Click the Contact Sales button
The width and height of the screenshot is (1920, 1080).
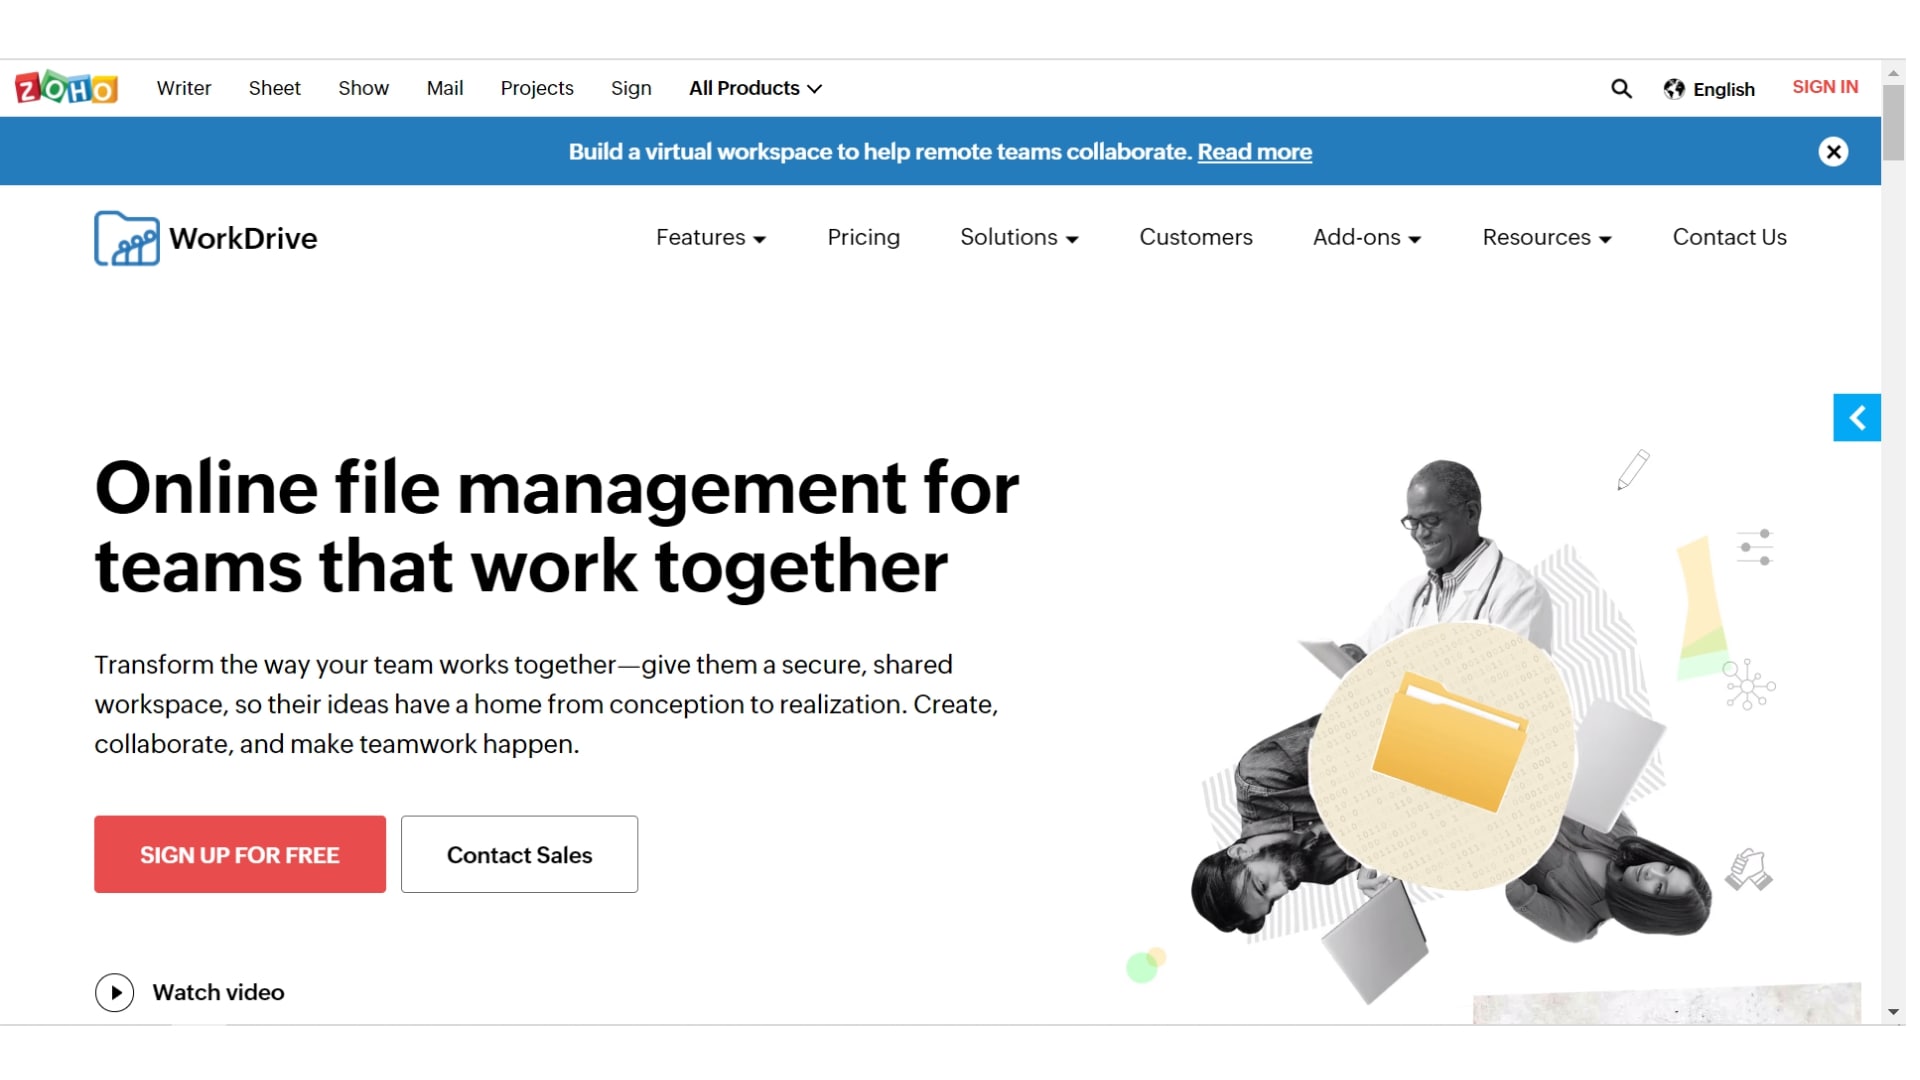pyautogui.click(x=519, y=855)
